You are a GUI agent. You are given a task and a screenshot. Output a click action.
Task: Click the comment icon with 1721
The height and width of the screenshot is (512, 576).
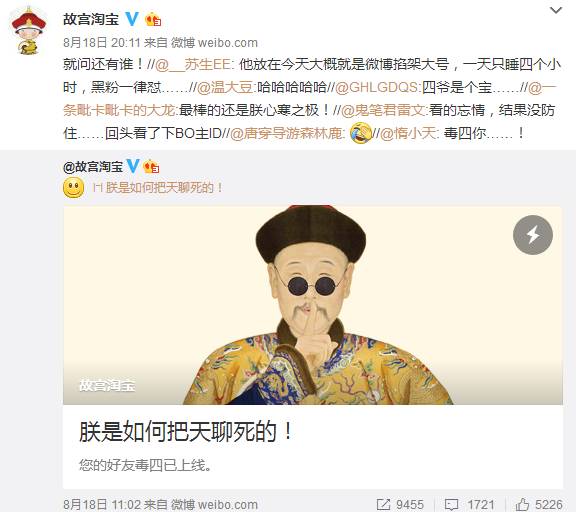point(451,504)
